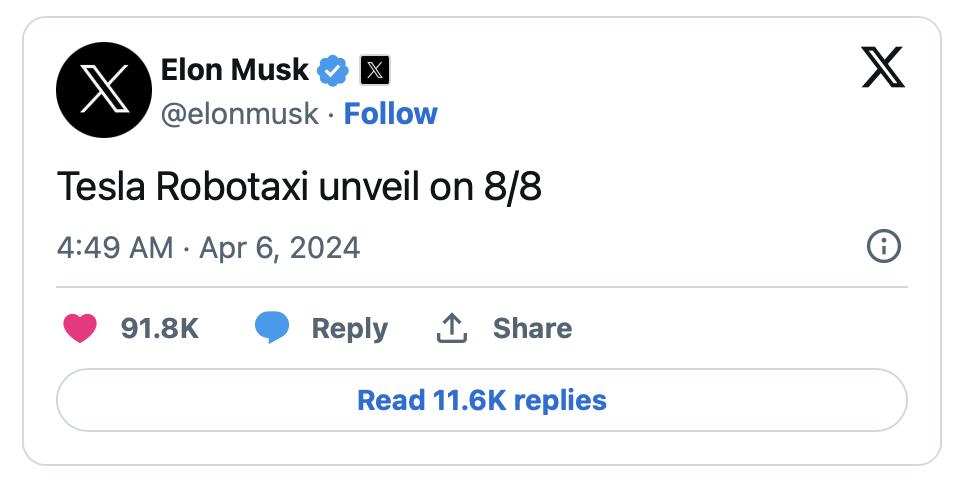Open the 4:49 AM time link
The height and width of the screenshot is (480, 962).
(114, 247)
